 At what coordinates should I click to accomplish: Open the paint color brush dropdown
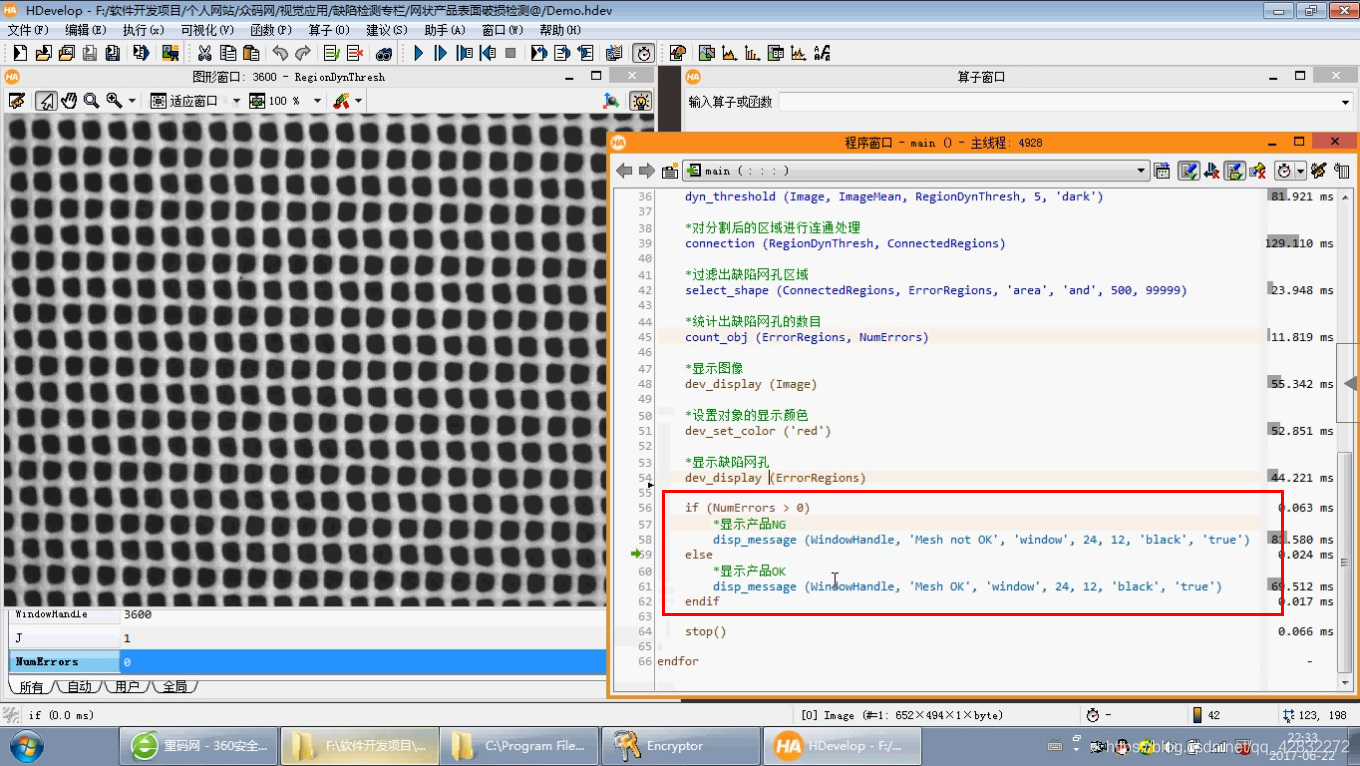click(358, 101)
